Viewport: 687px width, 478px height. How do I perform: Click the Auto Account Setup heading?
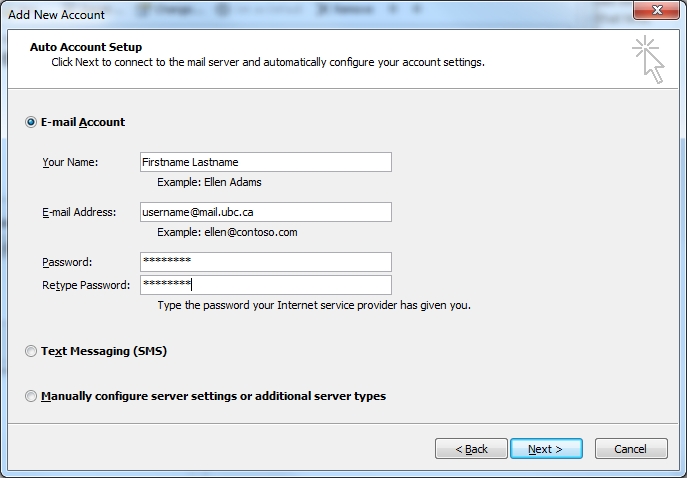coord(86,47)
